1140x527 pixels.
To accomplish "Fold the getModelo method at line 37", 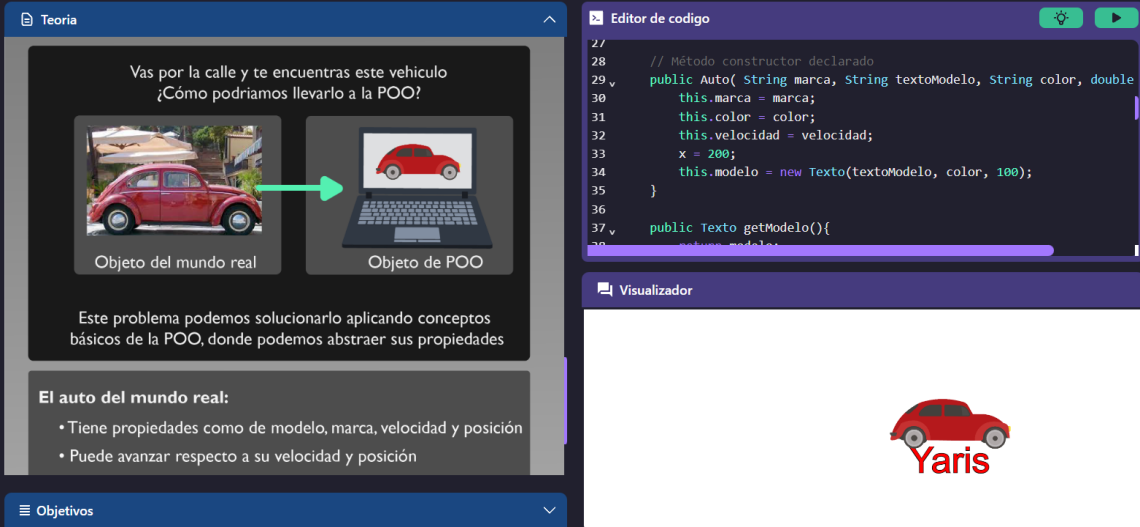I will (x=612, y=231).
